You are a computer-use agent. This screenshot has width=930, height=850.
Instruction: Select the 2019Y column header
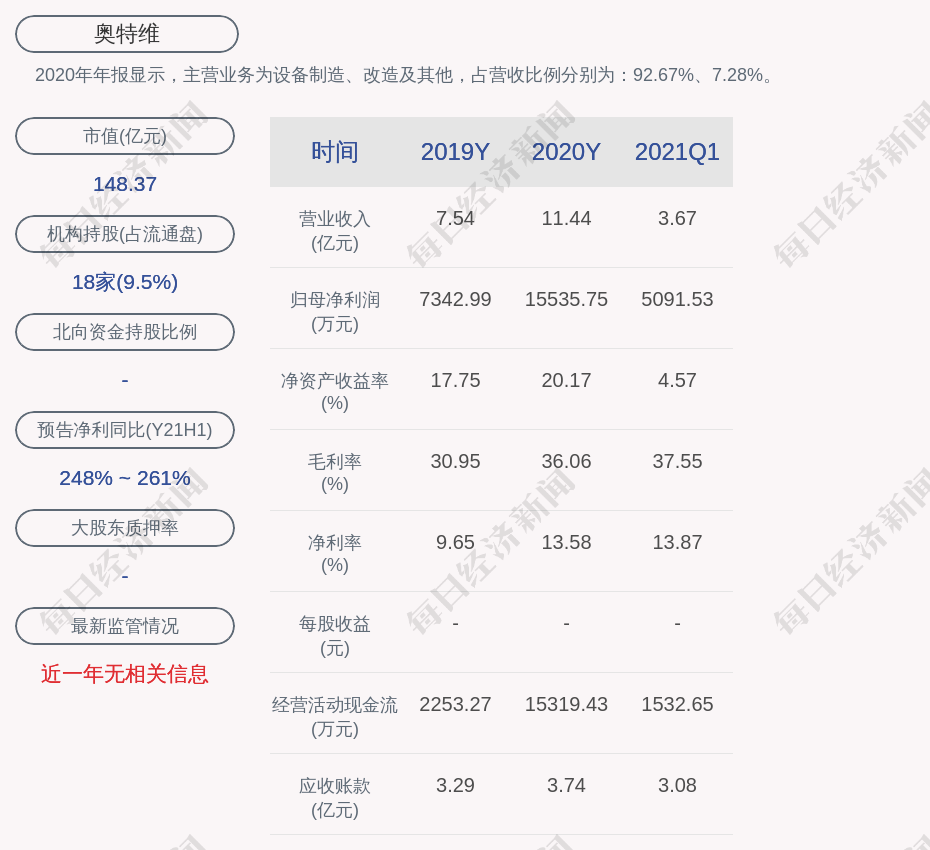pyautogui.click(x=455, y=152)
